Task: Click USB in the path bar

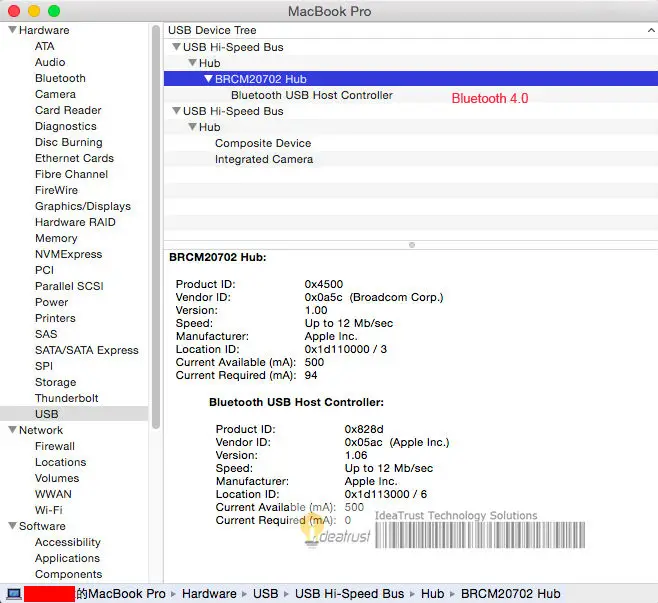Action: (265, 594)
